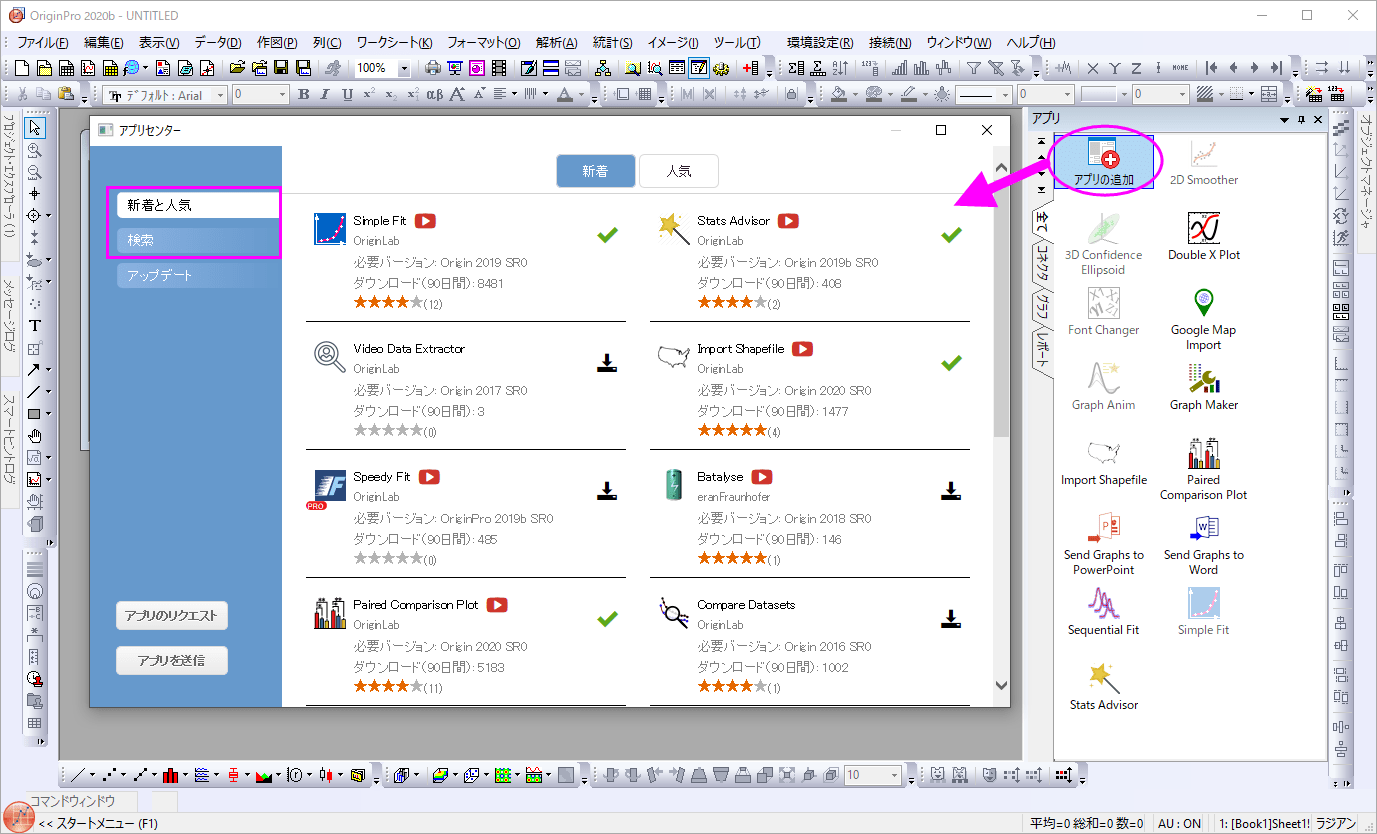Set column as X with the X icon
1377x834 pixels.
pyautogui.click(x=1092, y=68)
